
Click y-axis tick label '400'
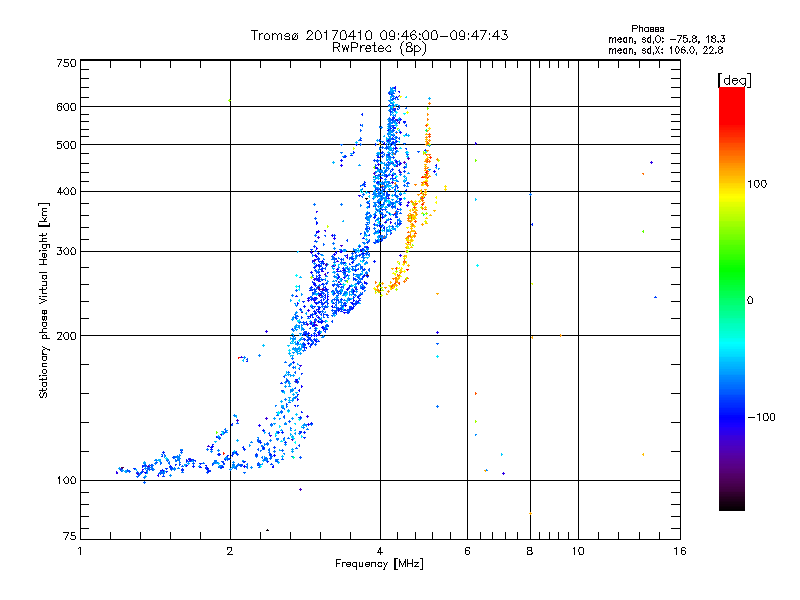click(66, 192)
